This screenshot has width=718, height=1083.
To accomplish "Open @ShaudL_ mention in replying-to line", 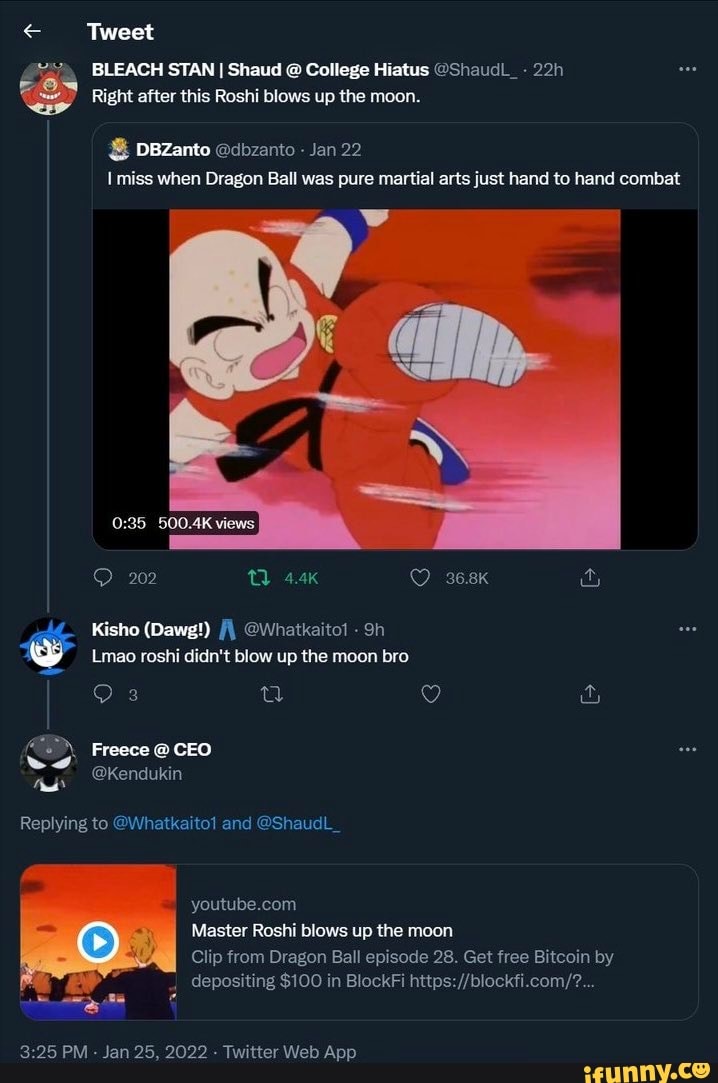I will [298, 823].
